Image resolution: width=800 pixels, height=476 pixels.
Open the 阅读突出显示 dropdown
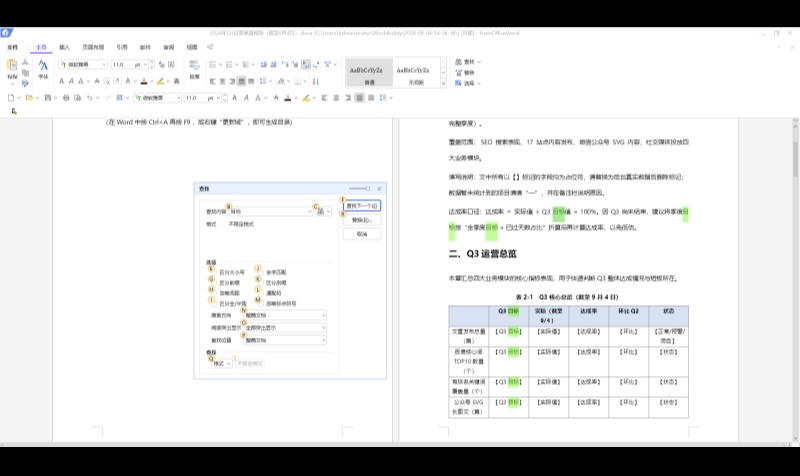coord(285,328)
